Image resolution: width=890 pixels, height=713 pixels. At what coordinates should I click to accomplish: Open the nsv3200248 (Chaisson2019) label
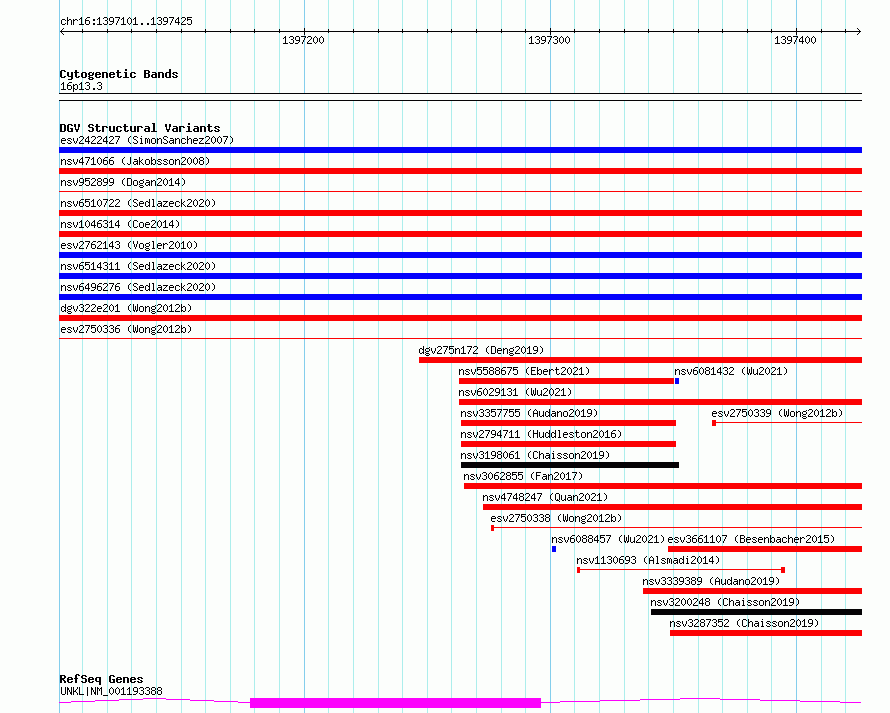click(x=725, y=602)
